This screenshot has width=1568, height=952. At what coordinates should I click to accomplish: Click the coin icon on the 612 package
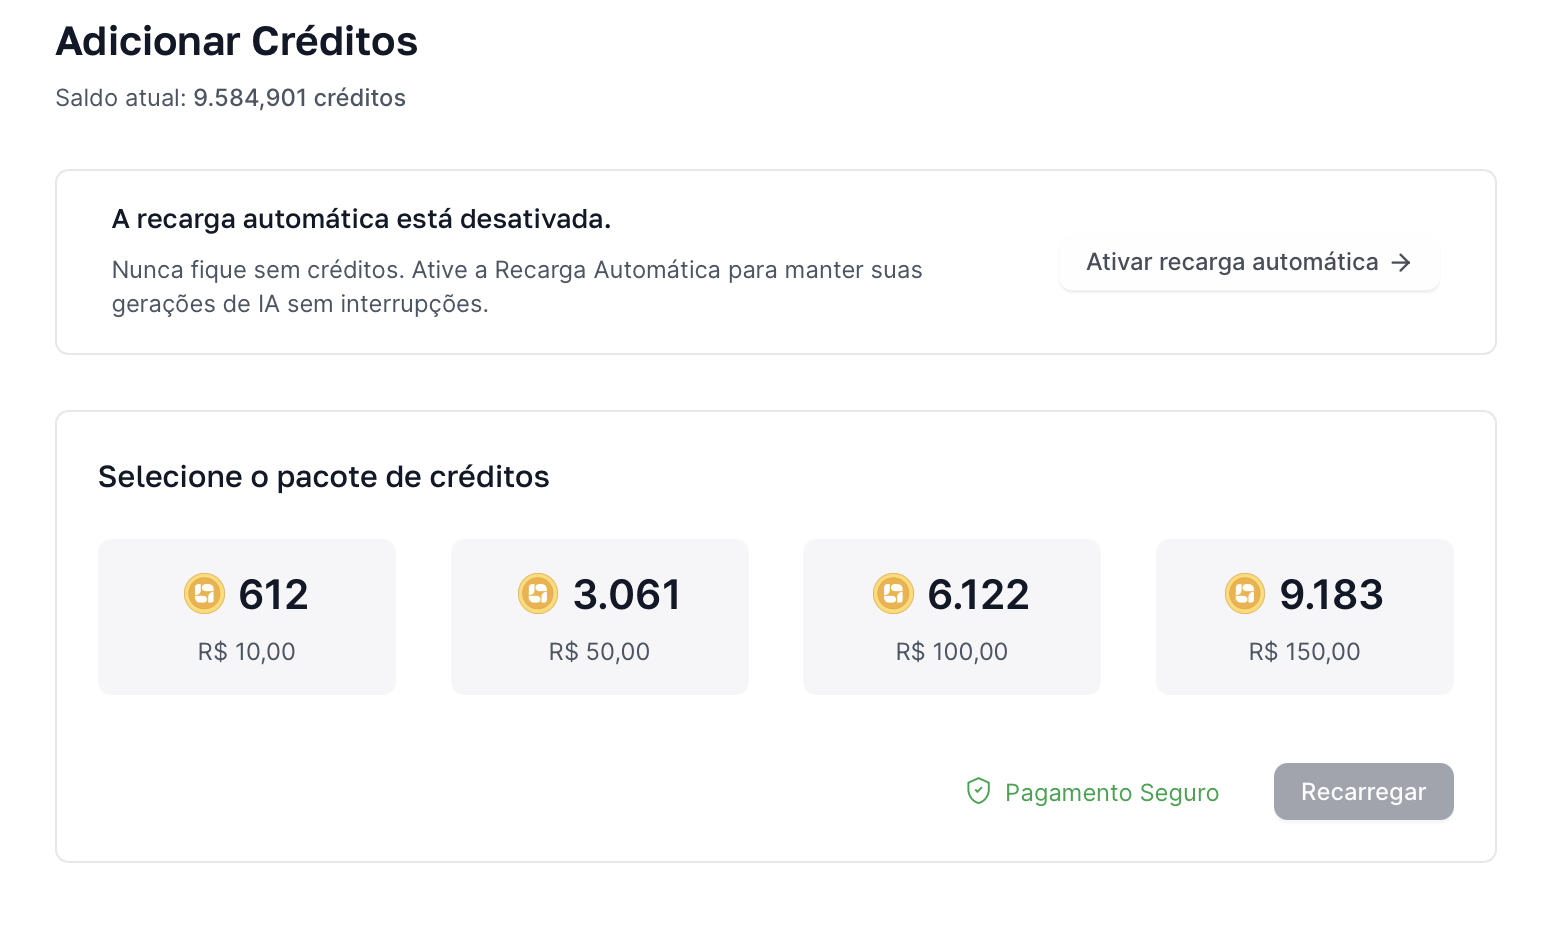[x=204, y=594]
